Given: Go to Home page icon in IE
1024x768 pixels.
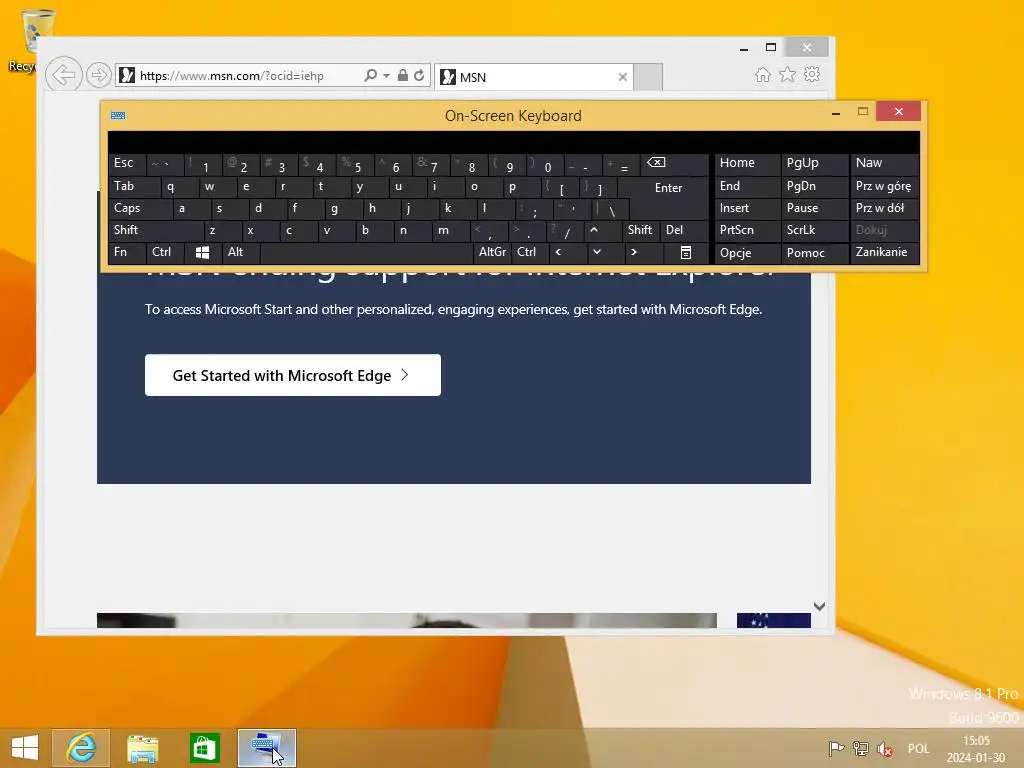Looking at the screenshot, I should point(762,74).
